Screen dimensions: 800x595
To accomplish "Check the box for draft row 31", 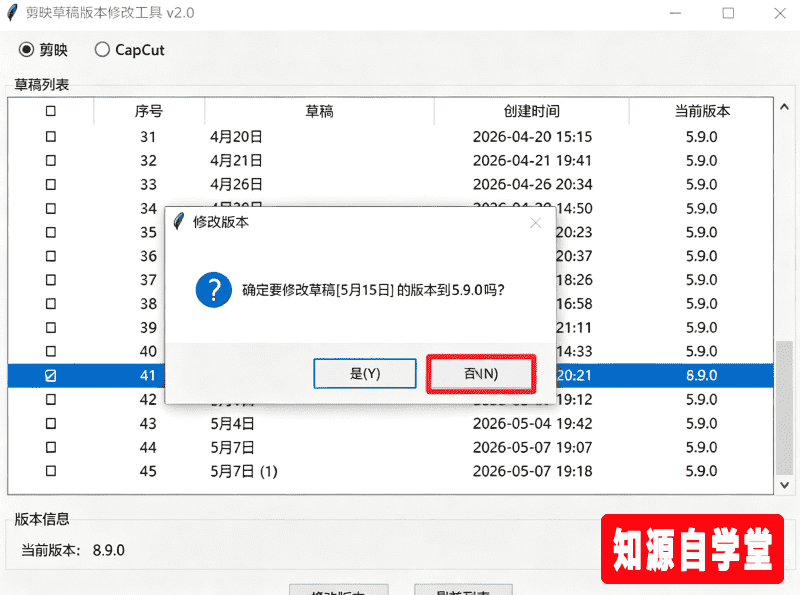I will pos(51,136).
